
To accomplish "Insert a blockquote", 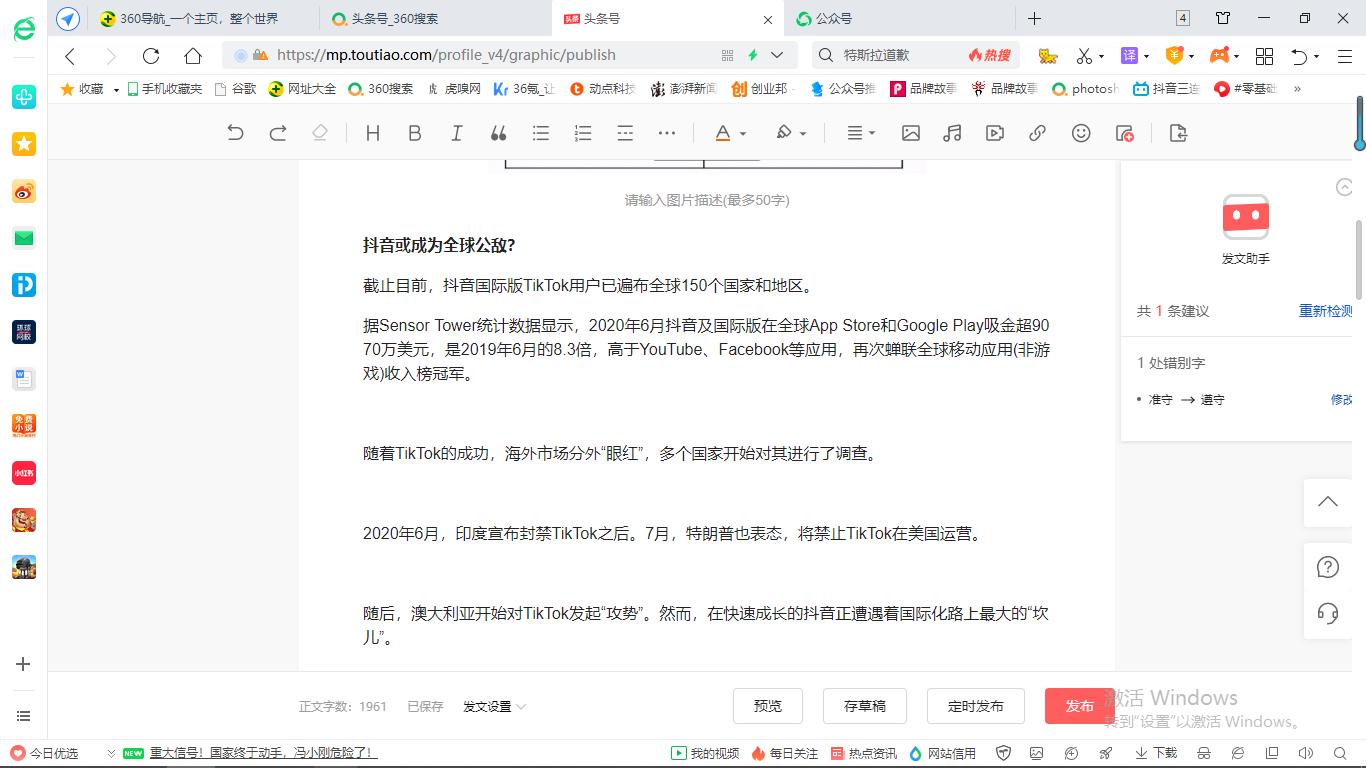I will [x=498, y=132].
